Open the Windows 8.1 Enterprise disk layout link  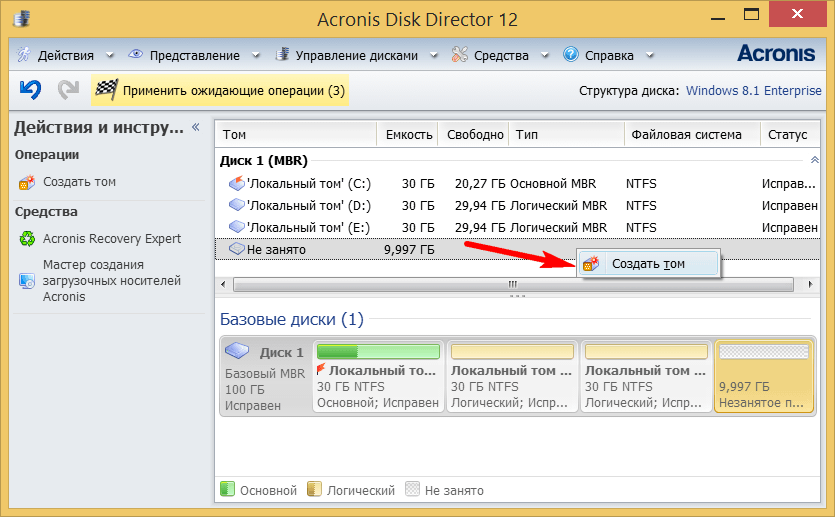click(x=753, y=91)
